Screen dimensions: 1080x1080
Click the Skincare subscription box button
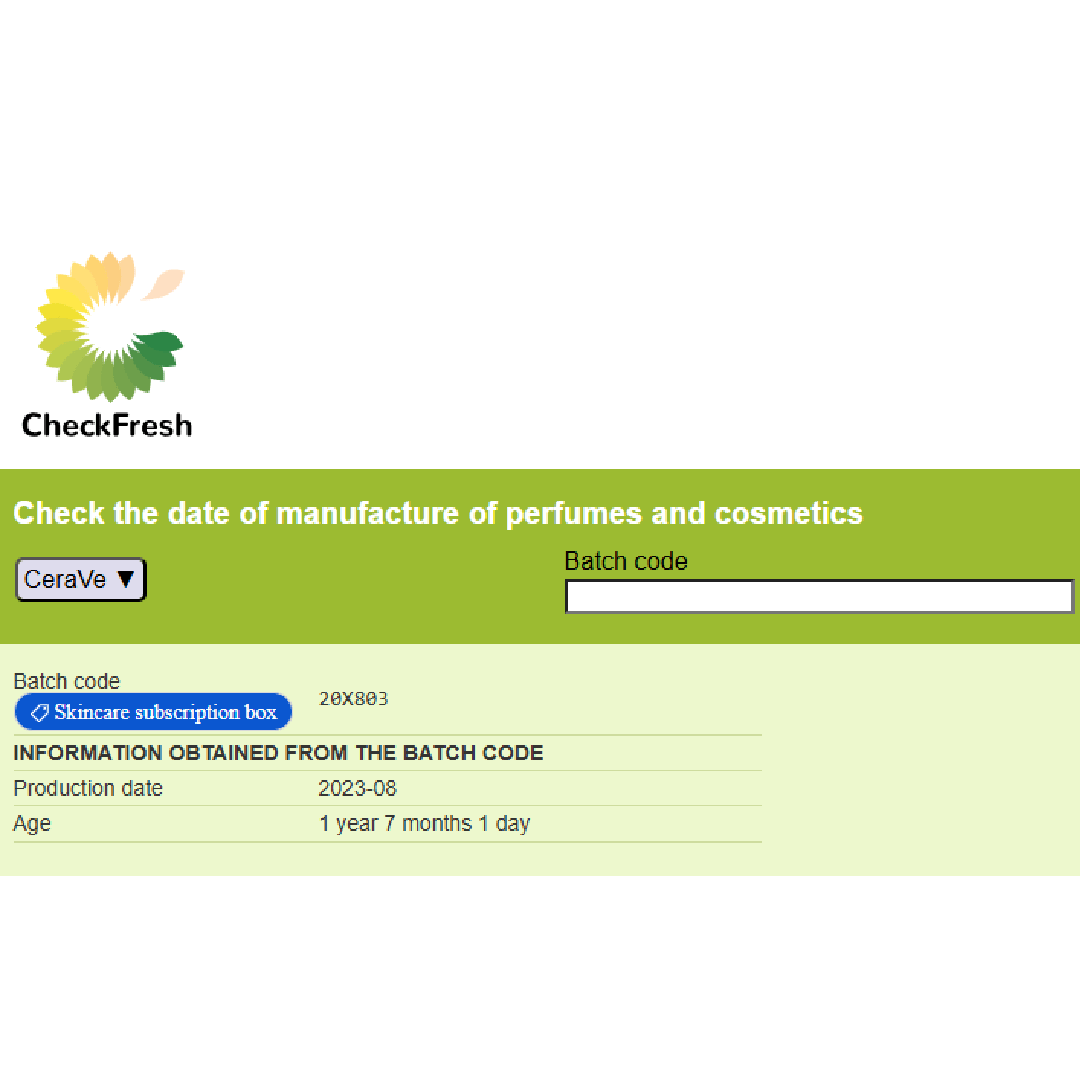click(153, 712)
